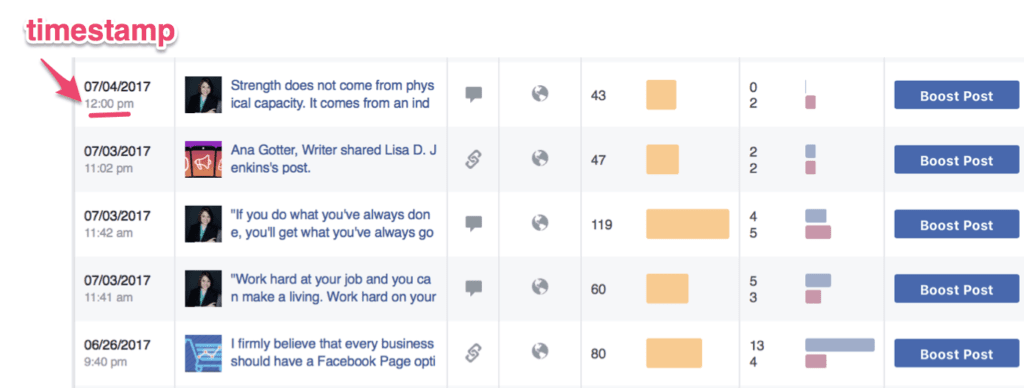Viewport: 1024px width, 388px height.
Task: Click globe targeting icon for Ana Gotter post
Action: (539, 159)
